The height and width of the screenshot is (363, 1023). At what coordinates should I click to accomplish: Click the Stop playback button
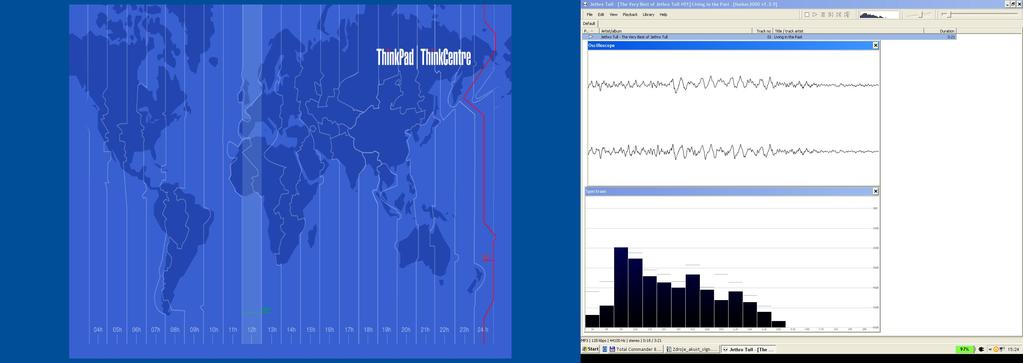807,14
